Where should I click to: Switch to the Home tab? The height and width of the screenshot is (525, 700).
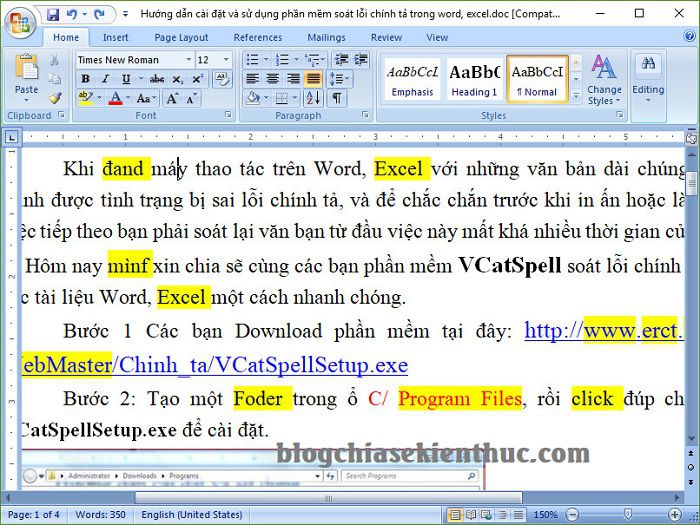[x=66, y=38]
